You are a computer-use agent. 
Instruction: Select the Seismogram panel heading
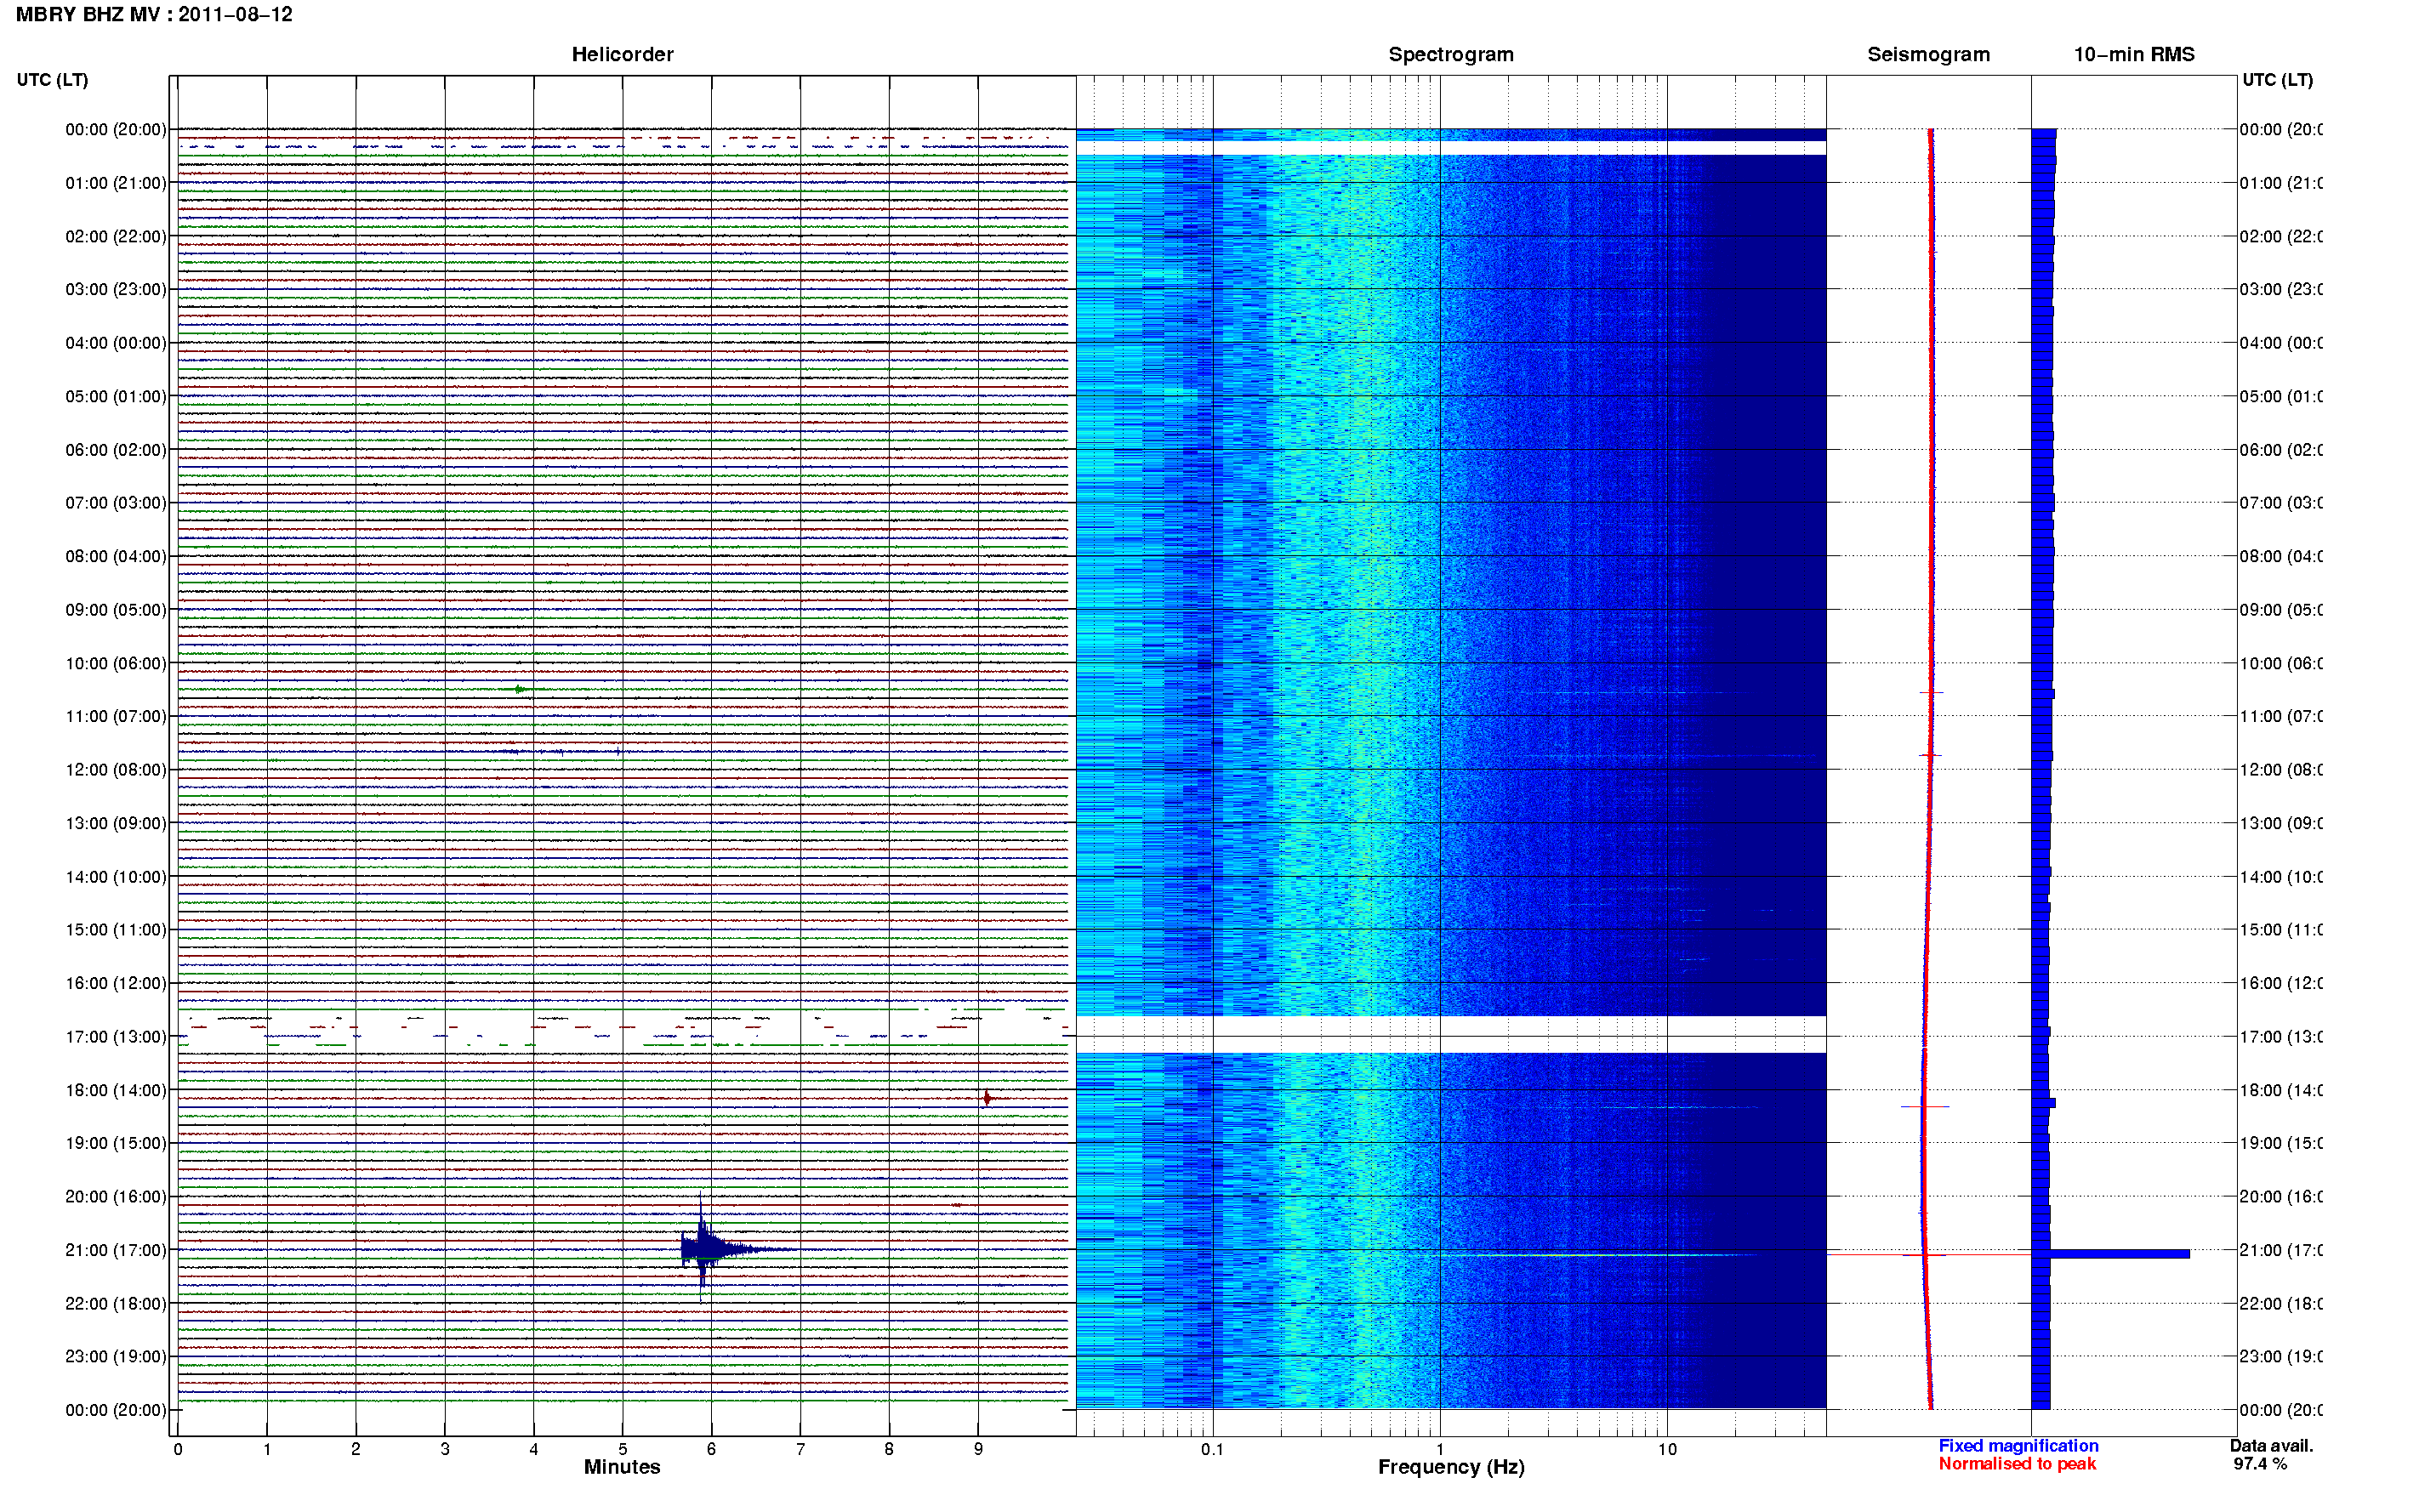click(1928, 55)
